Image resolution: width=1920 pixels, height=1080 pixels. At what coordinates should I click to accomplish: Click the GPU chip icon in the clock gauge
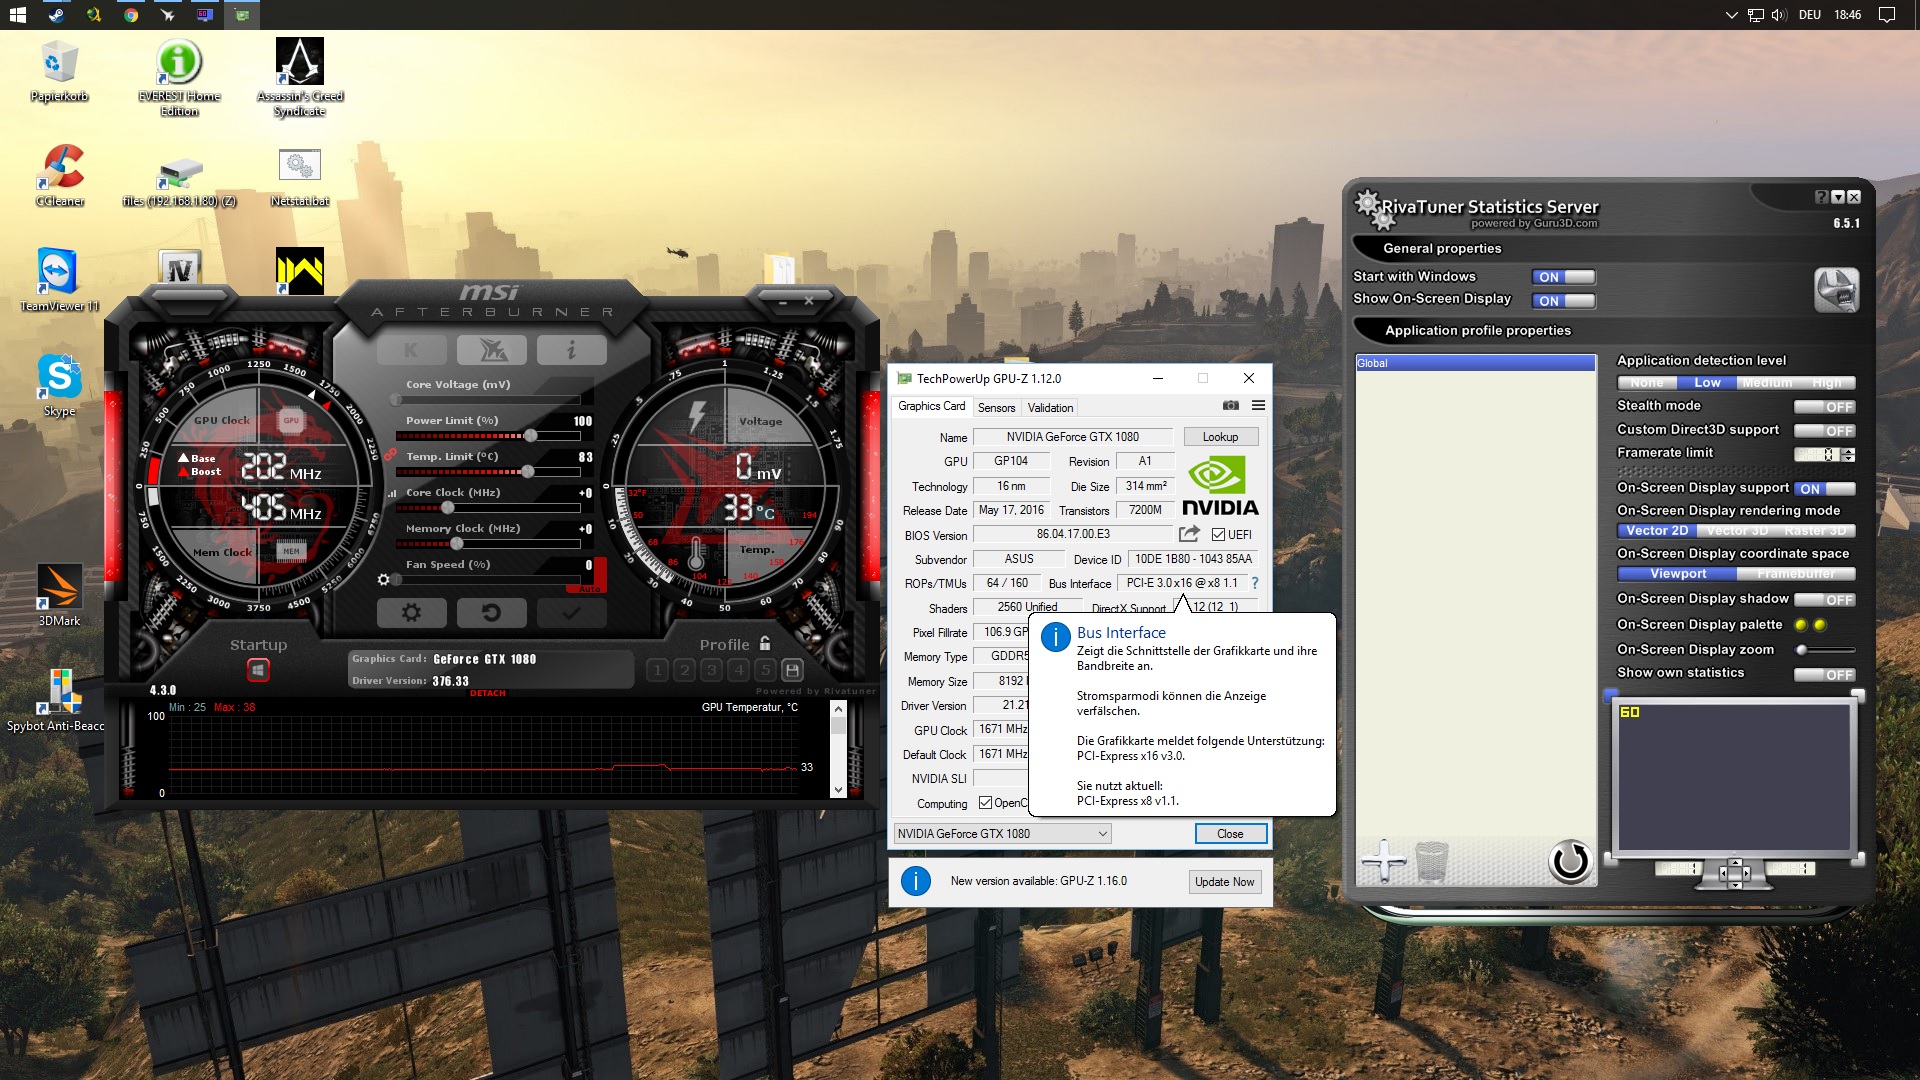291,420
